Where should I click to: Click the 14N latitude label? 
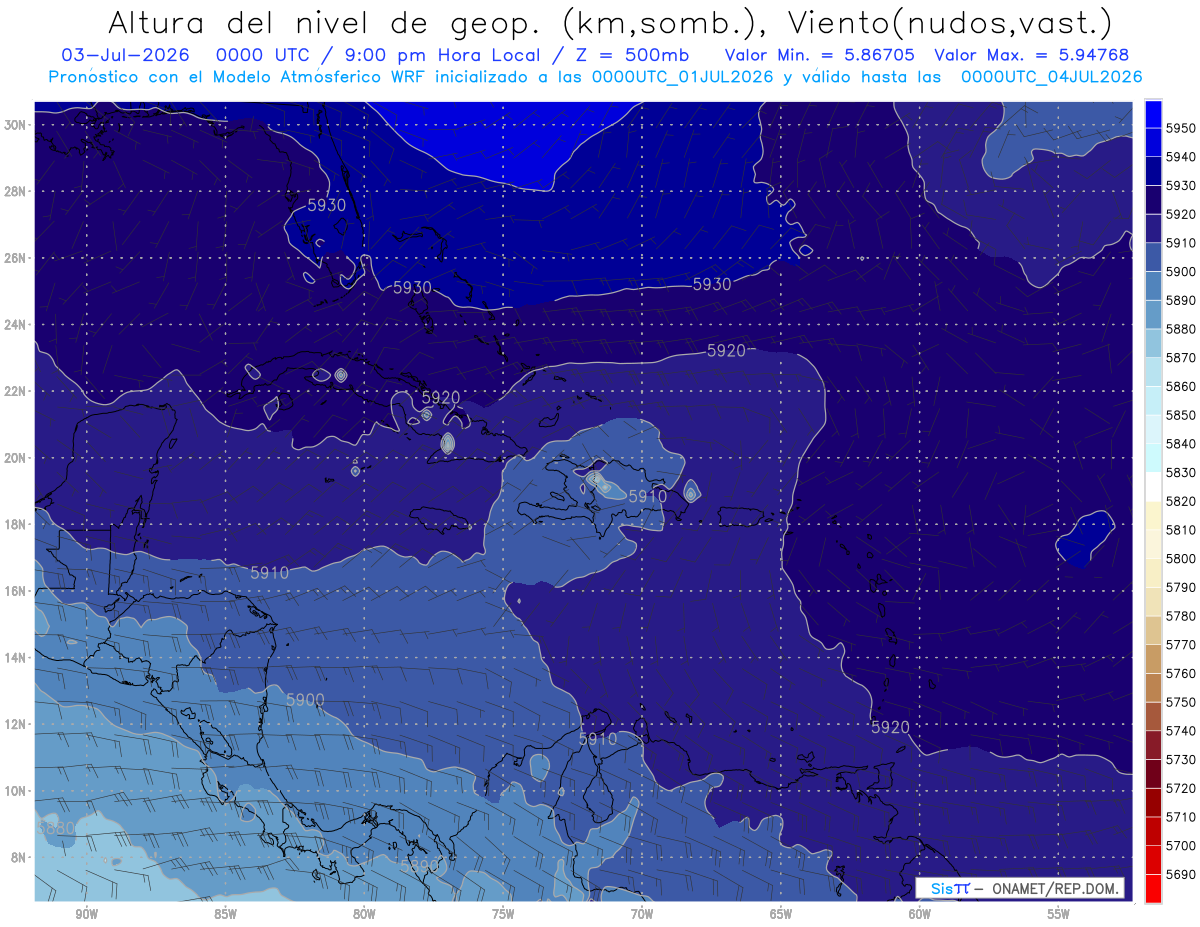click(x=14, y=658)
